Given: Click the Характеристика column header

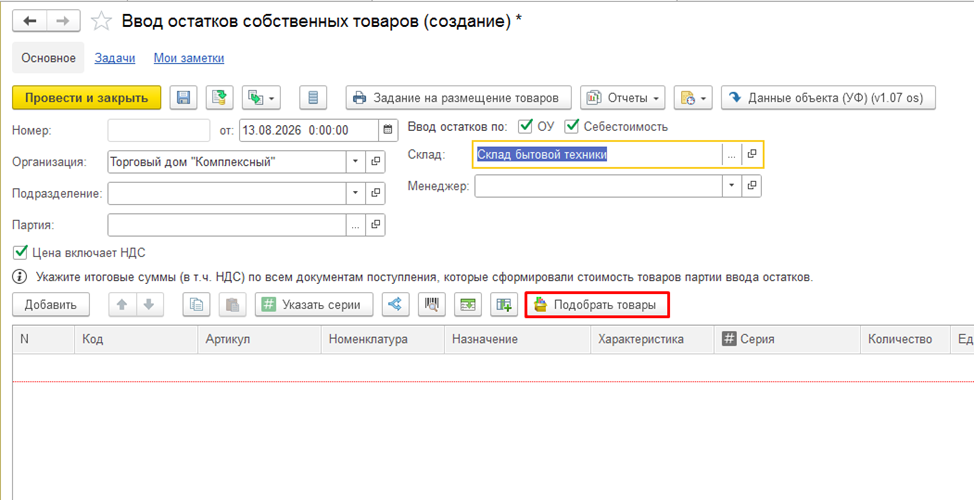Looking at the screenshot, I should 652,339.
